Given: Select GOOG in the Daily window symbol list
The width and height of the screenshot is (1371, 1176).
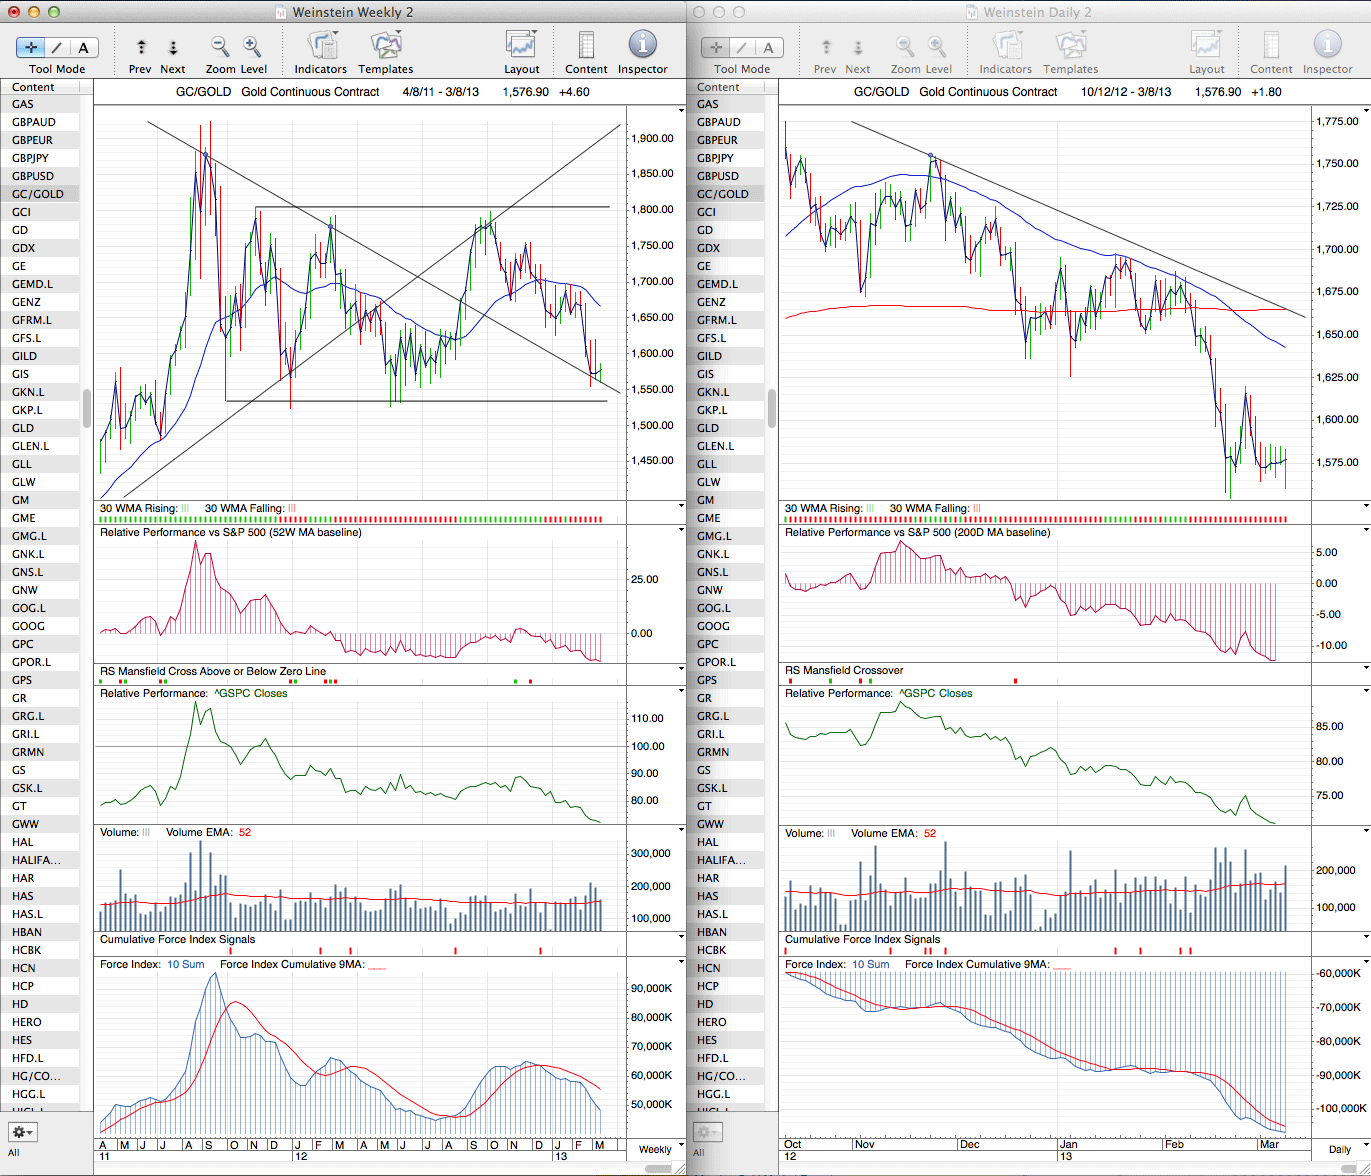Looking at the screenshot, I should (x=712, y=626).
